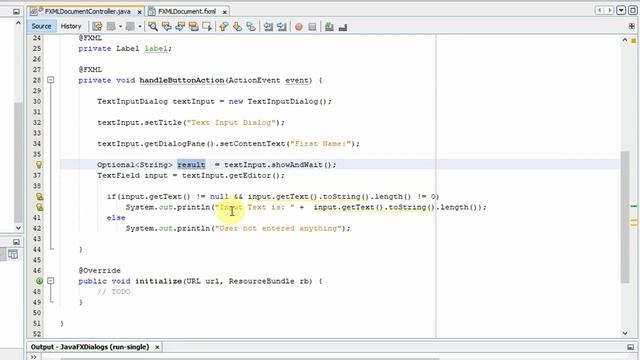640x360 pixels.
Task: Click the Uncomment code icon
Action: coord(343,27)
